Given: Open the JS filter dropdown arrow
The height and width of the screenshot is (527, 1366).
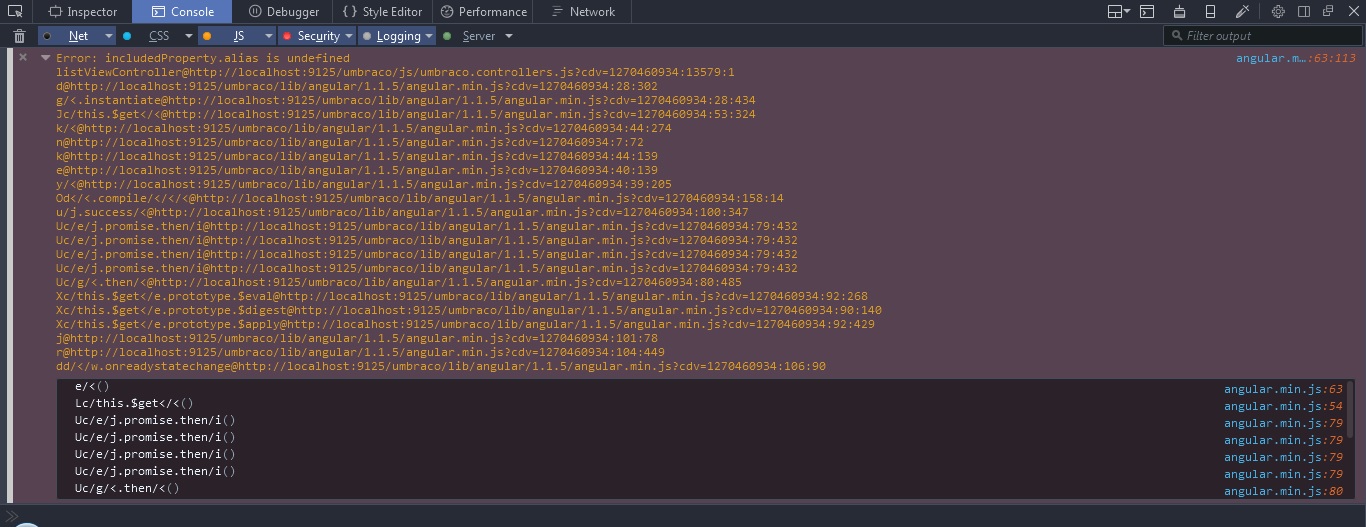Looking at the screenshot, I should tap(268, 36).
